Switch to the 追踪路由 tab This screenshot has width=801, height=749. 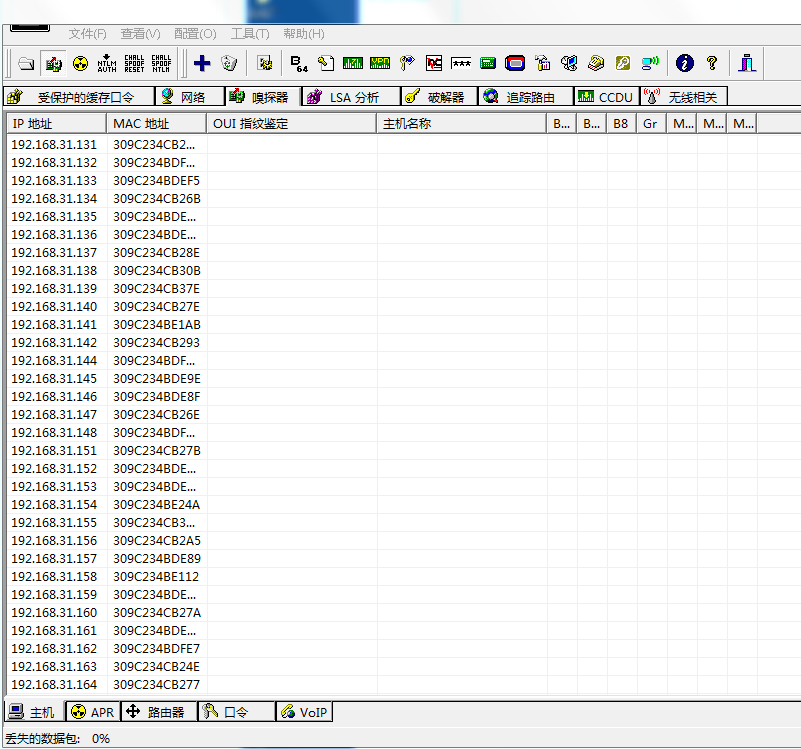tap(526, 97)
